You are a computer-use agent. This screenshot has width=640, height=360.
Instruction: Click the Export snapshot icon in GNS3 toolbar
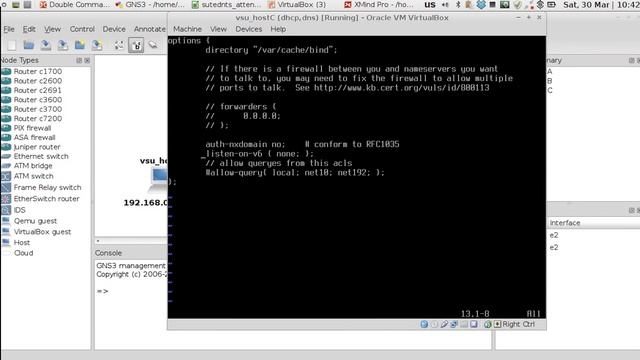pyautogui.click(x=97, y=45)
